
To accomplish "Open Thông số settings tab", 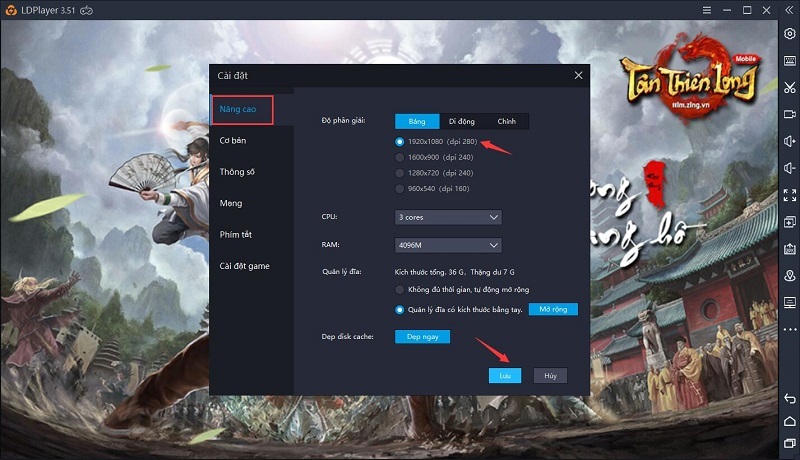I will coord(237,172).
